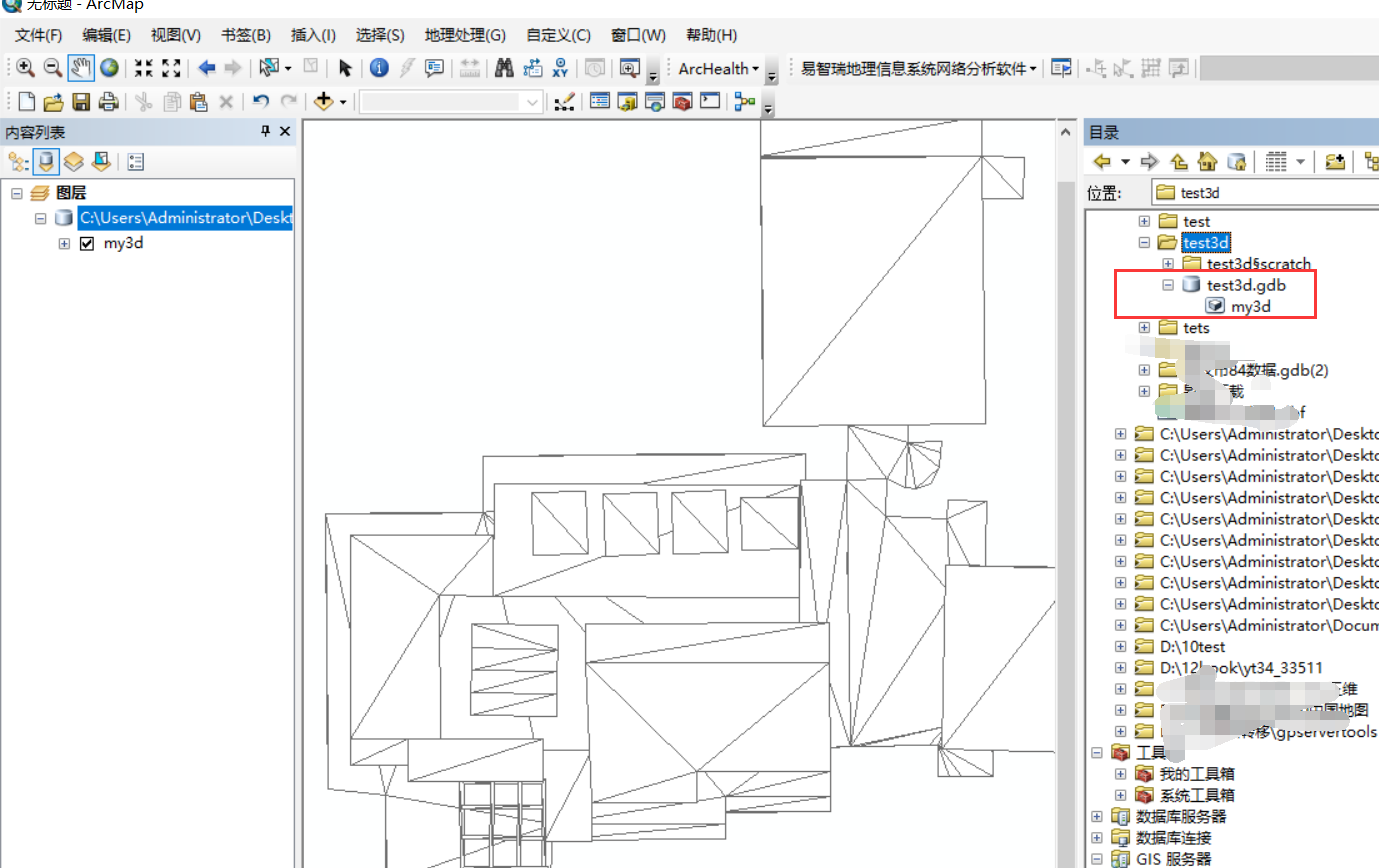Expand the 系统工具箱 node
This screenshot has width=1379, height=868.
[x=1121, y=795]
